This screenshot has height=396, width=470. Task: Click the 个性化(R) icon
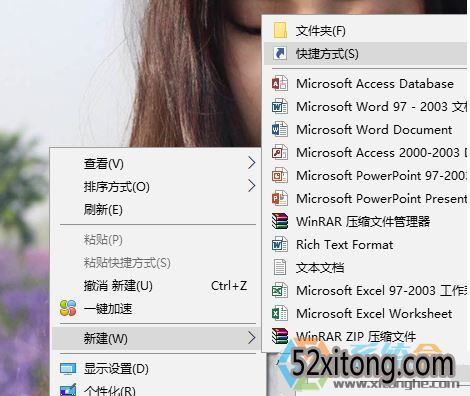pos(68,390)
